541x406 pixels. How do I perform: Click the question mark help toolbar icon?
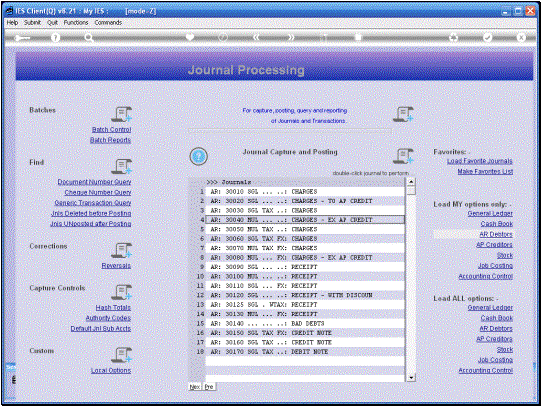(x=55, y=37)
